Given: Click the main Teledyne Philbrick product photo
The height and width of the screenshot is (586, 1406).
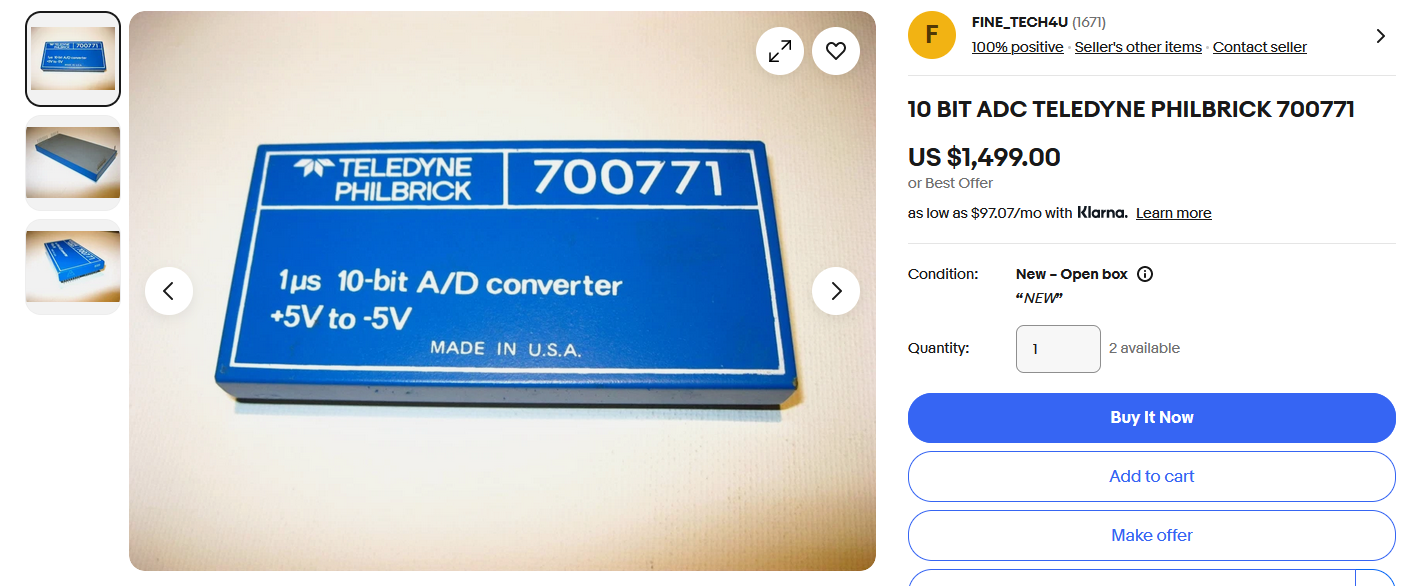Looking at the screenshot, I should pyautogui.click(x=502, y=291).
